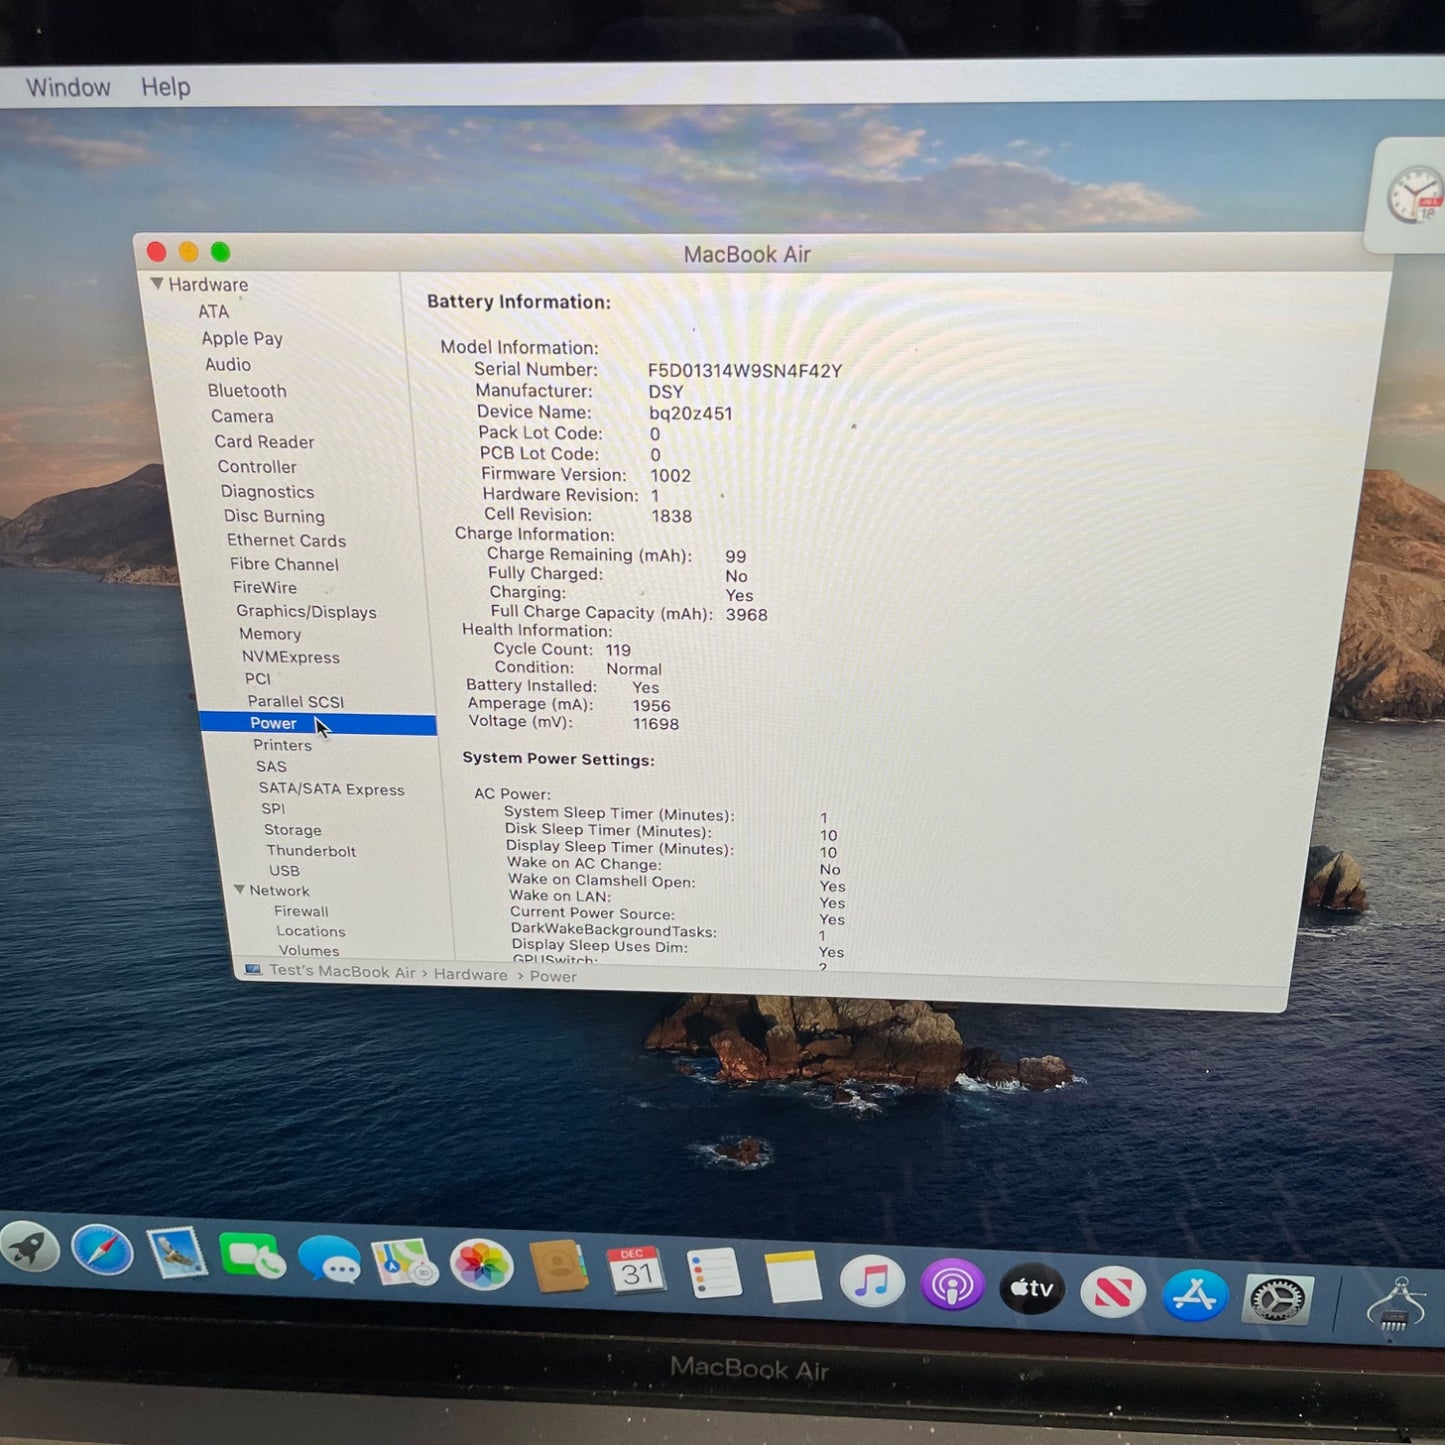The width and height of the screenshot is (1445, 1445).
Task: Click Test's MacBook Air in path bar
Action: [x=342, y=972]
